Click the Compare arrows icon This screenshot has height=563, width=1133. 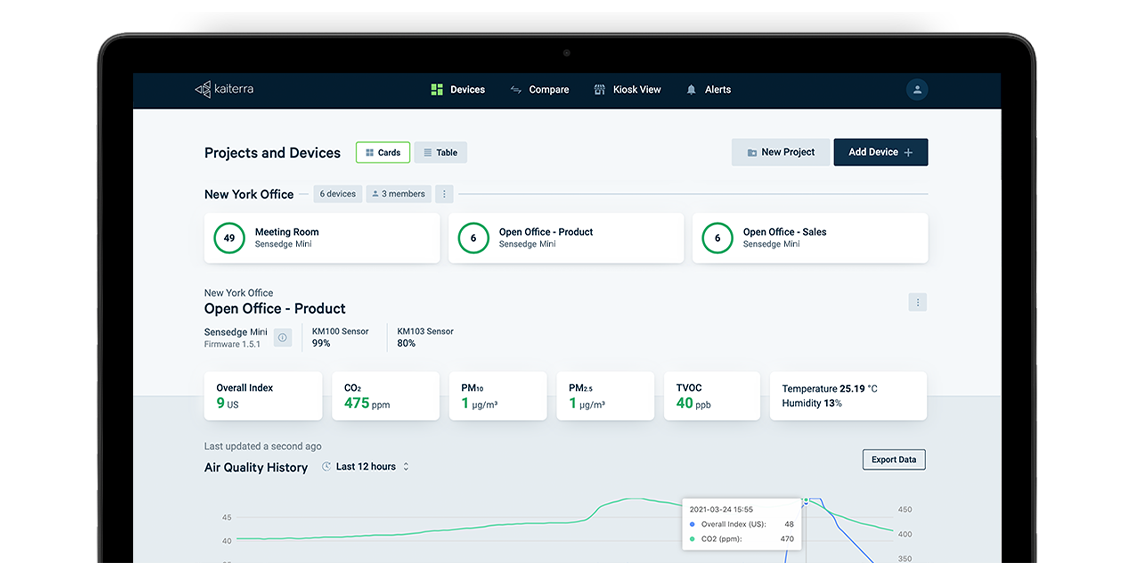click(516, 90)
